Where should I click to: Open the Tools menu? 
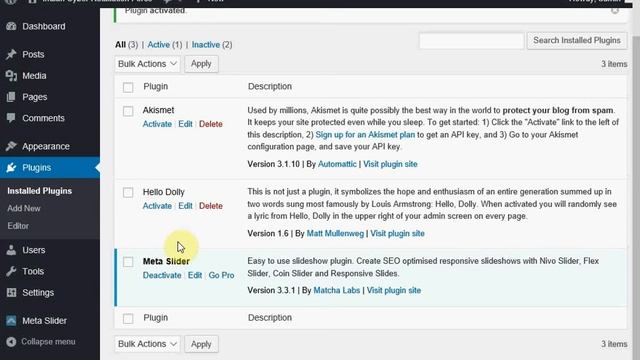(x=33, y=271)
